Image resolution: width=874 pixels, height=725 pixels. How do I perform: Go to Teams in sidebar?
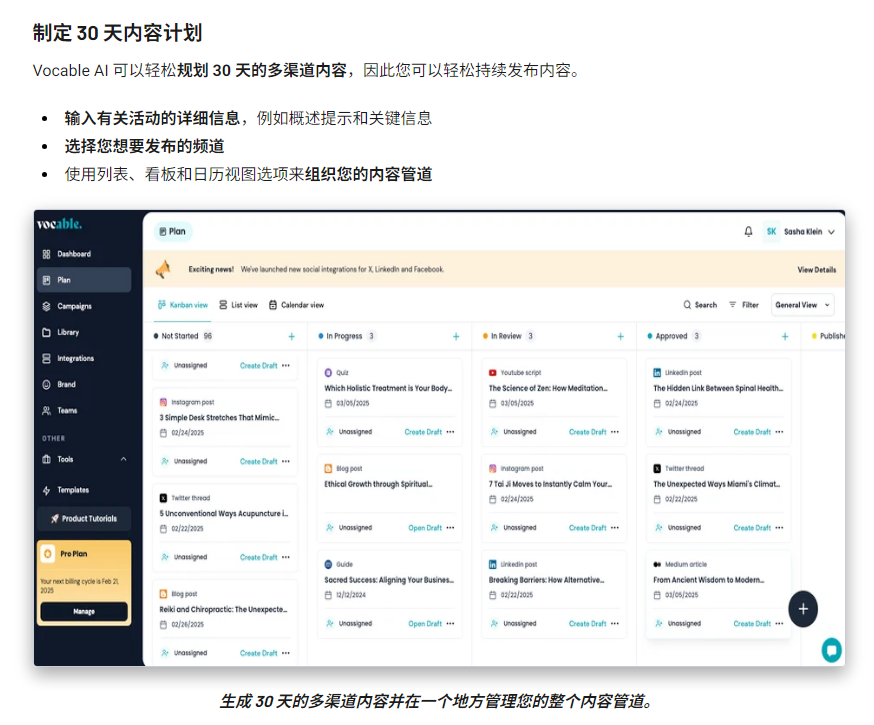[x=67, y=410]
